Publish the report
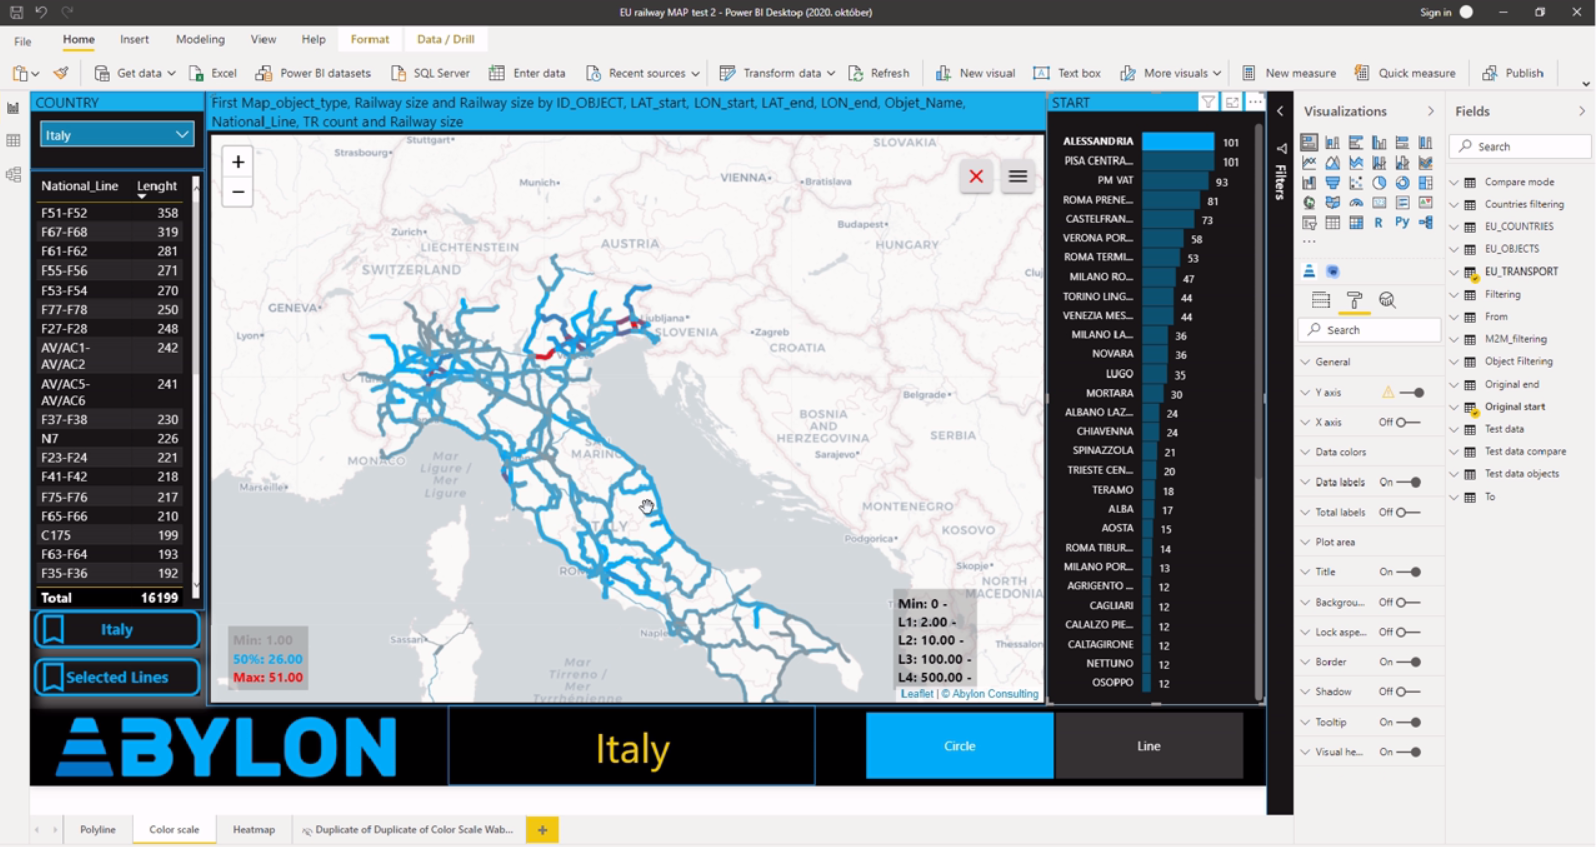1596x847 pixels. point(1513,73)
